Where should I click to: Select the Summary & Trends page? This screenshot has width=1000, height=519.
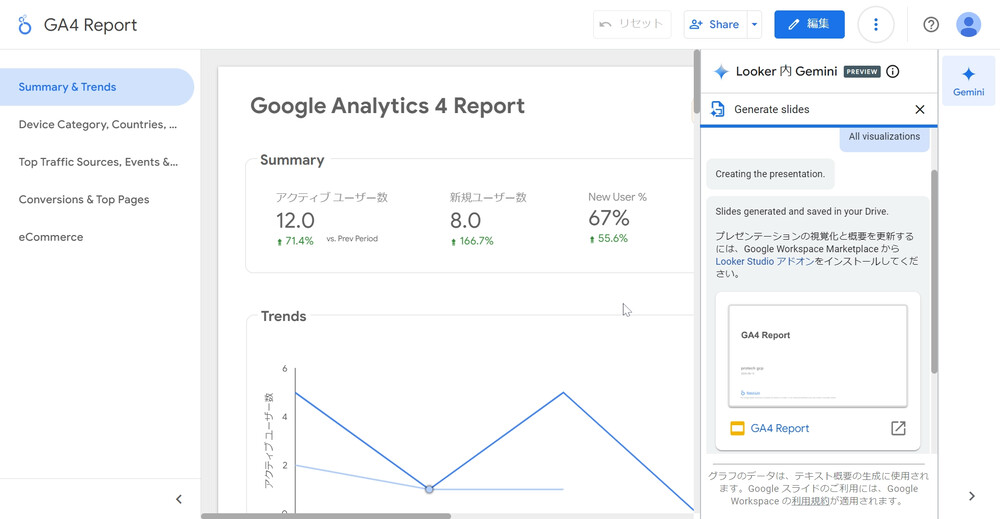tap(67, 87)
